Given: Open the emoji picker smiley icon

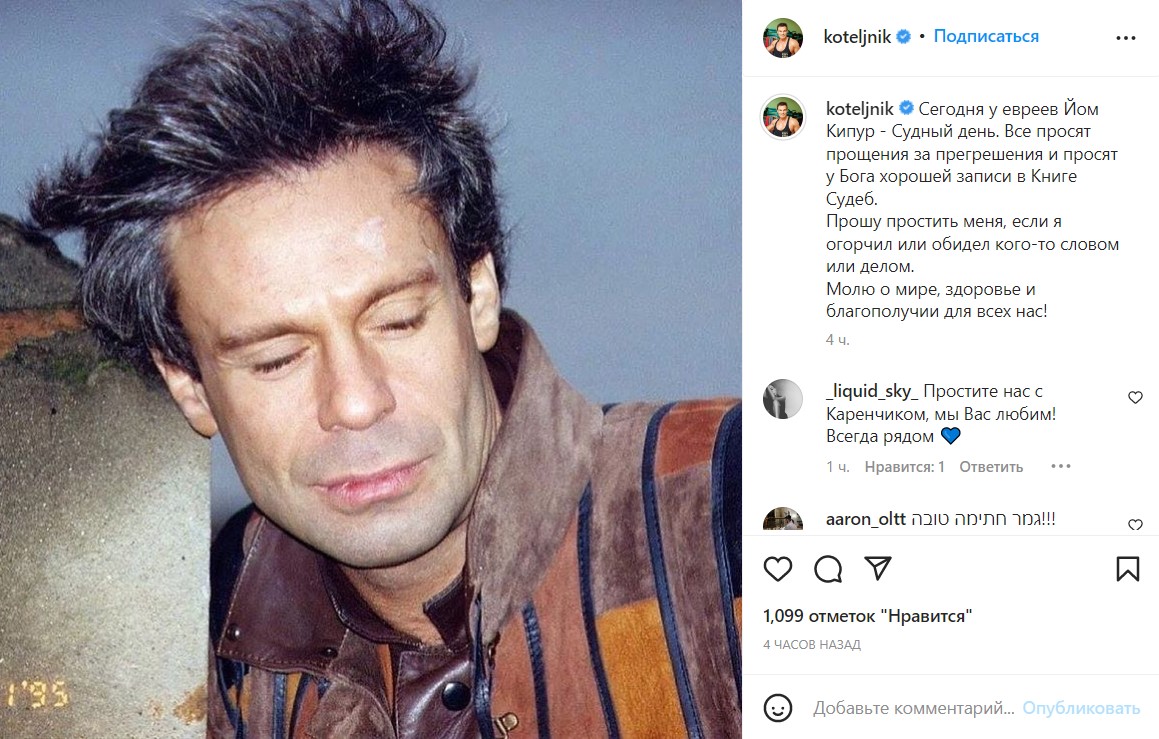Looking at the screenshot, I should [778, 708].
